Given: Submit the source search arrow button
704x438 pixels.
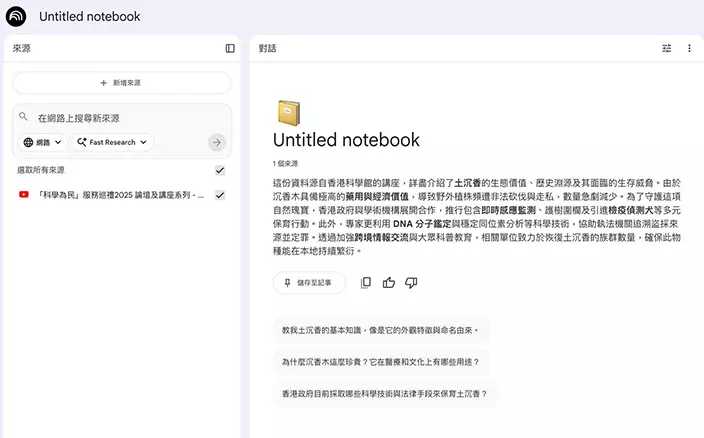Looking at the screenshot, I should (x=217, y=142).
